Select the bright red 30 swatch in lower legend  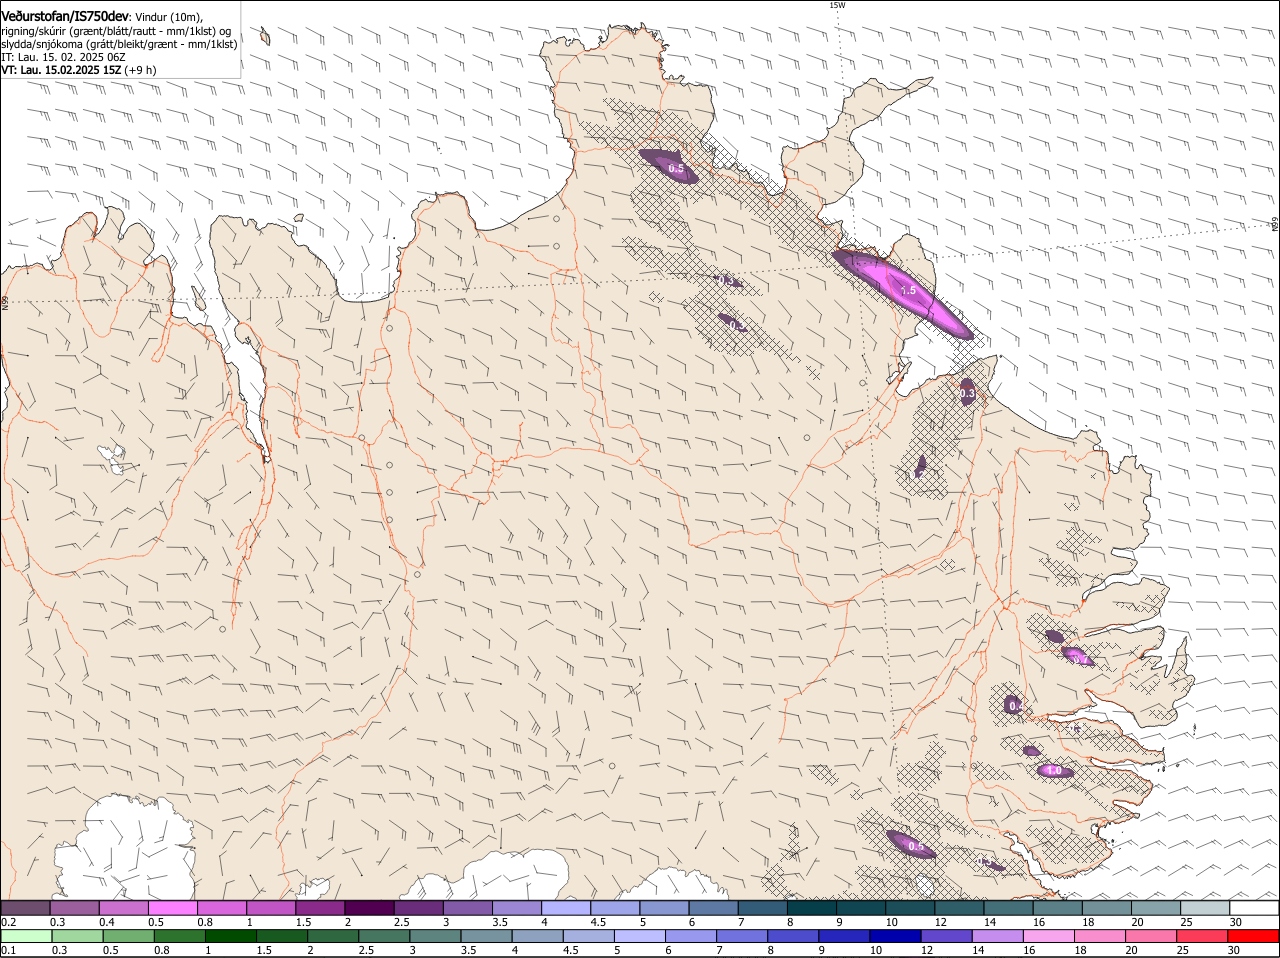(x=1254, y=936)
